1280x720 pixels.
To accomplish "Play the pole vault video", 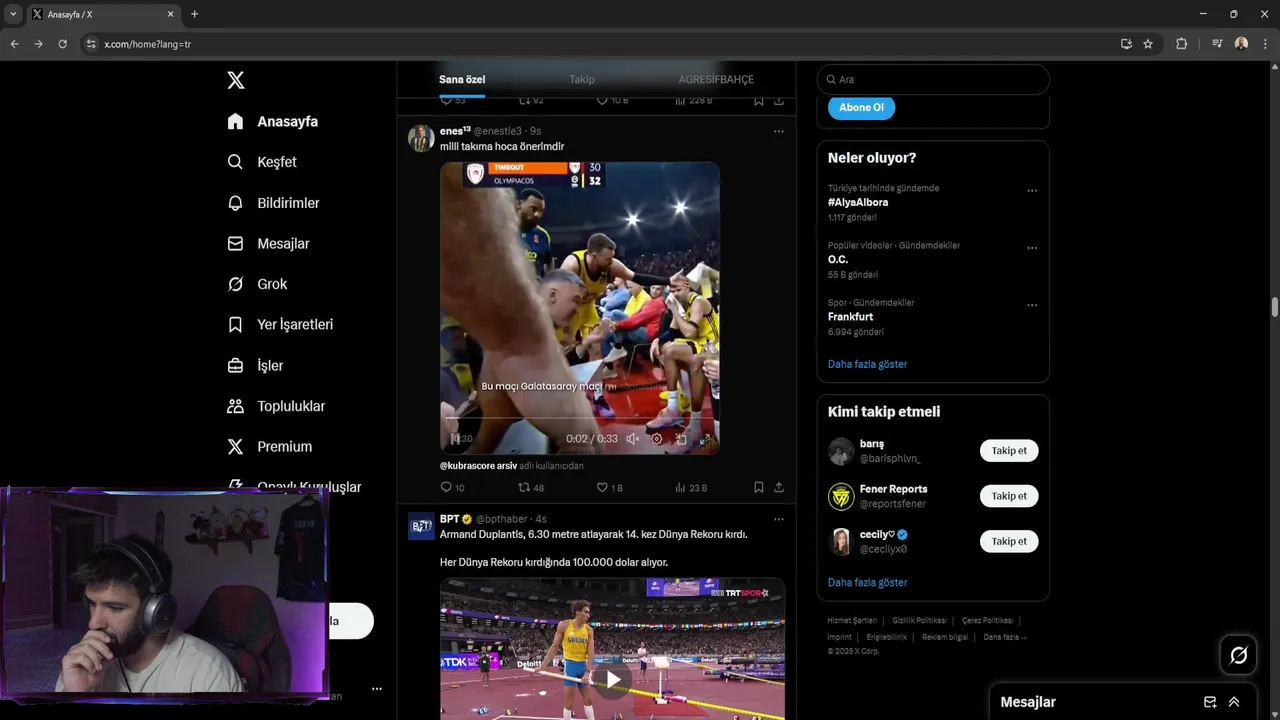I will point(612,680).
